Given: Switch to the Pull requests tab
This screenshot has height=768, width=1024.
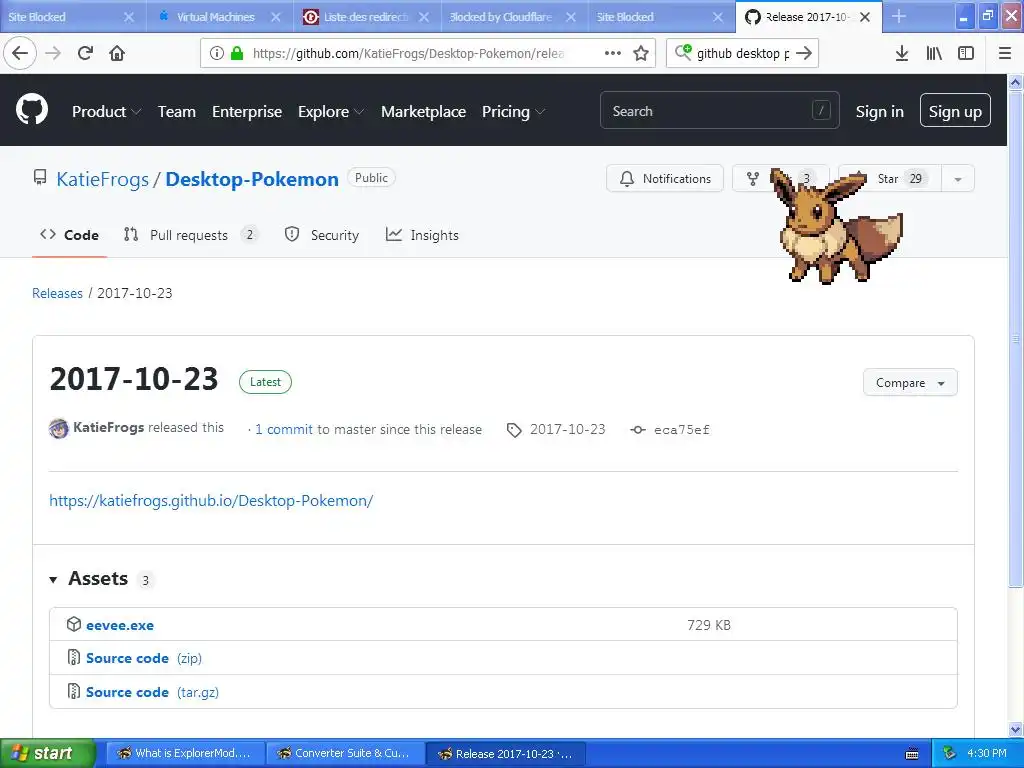Looking at the screenshot, I should click(x=190, y=235).
